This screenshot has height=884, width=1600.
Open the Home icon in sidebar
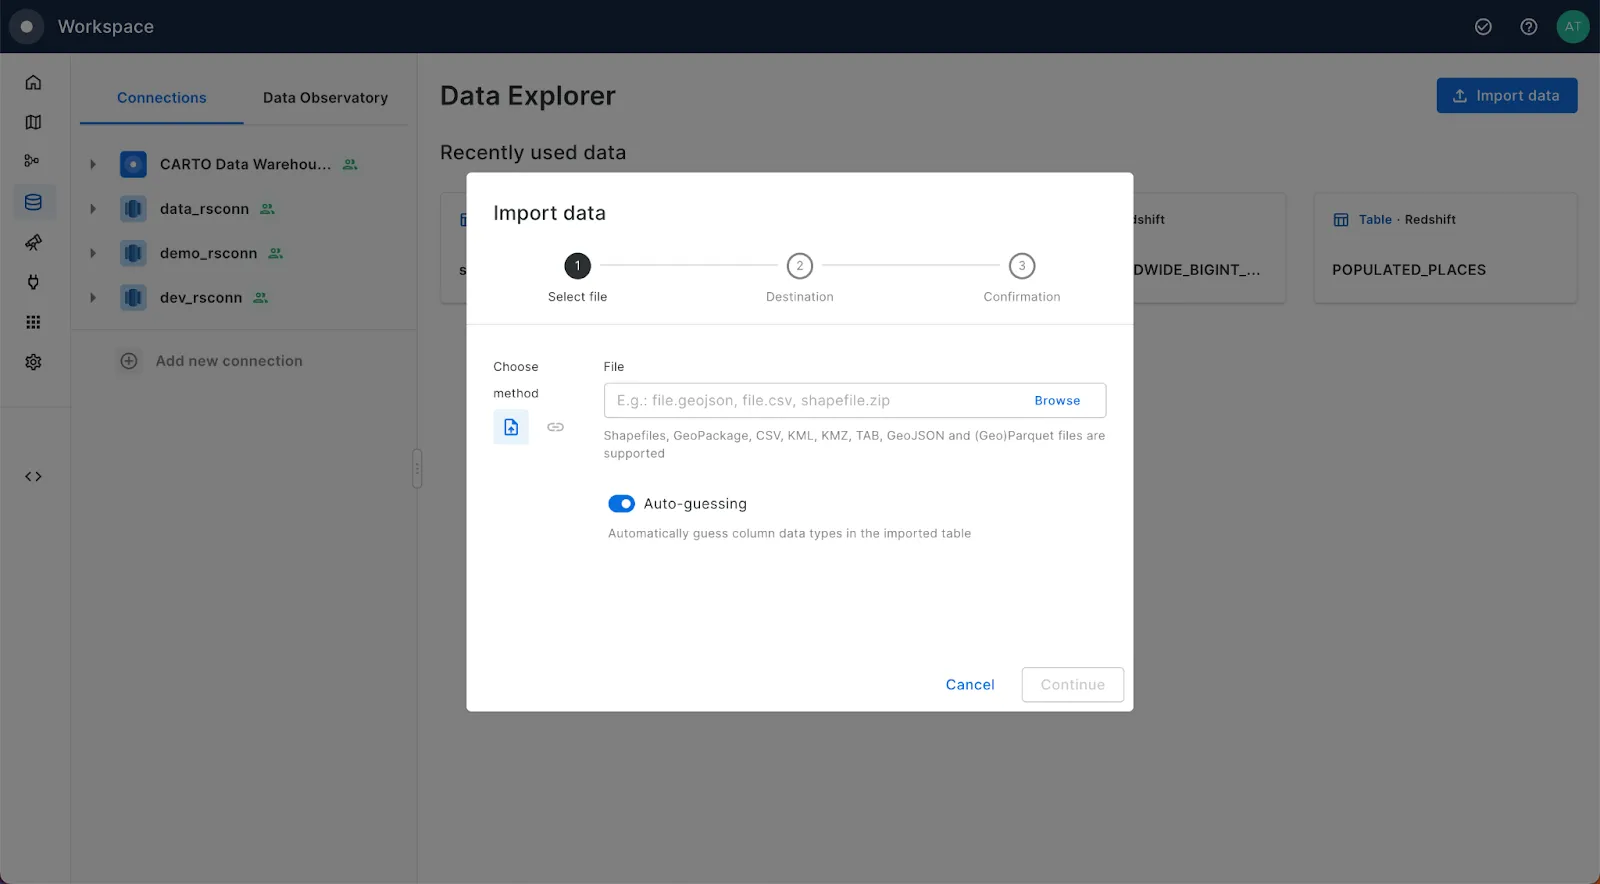[x=33, y=82]
